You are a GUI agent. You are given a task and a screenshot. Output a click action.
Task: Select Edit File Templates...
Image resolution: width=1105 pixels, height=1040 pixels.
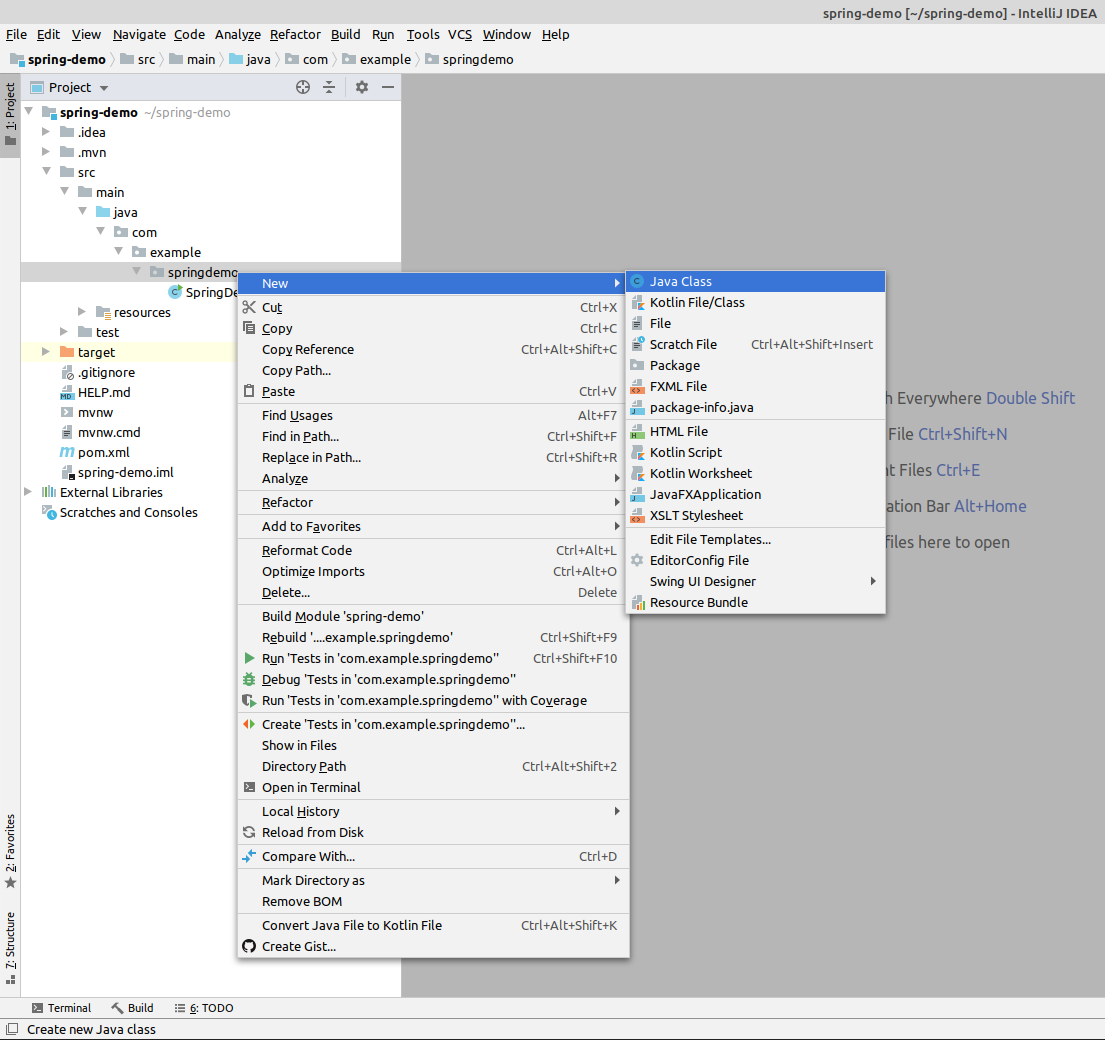[755, 539]
